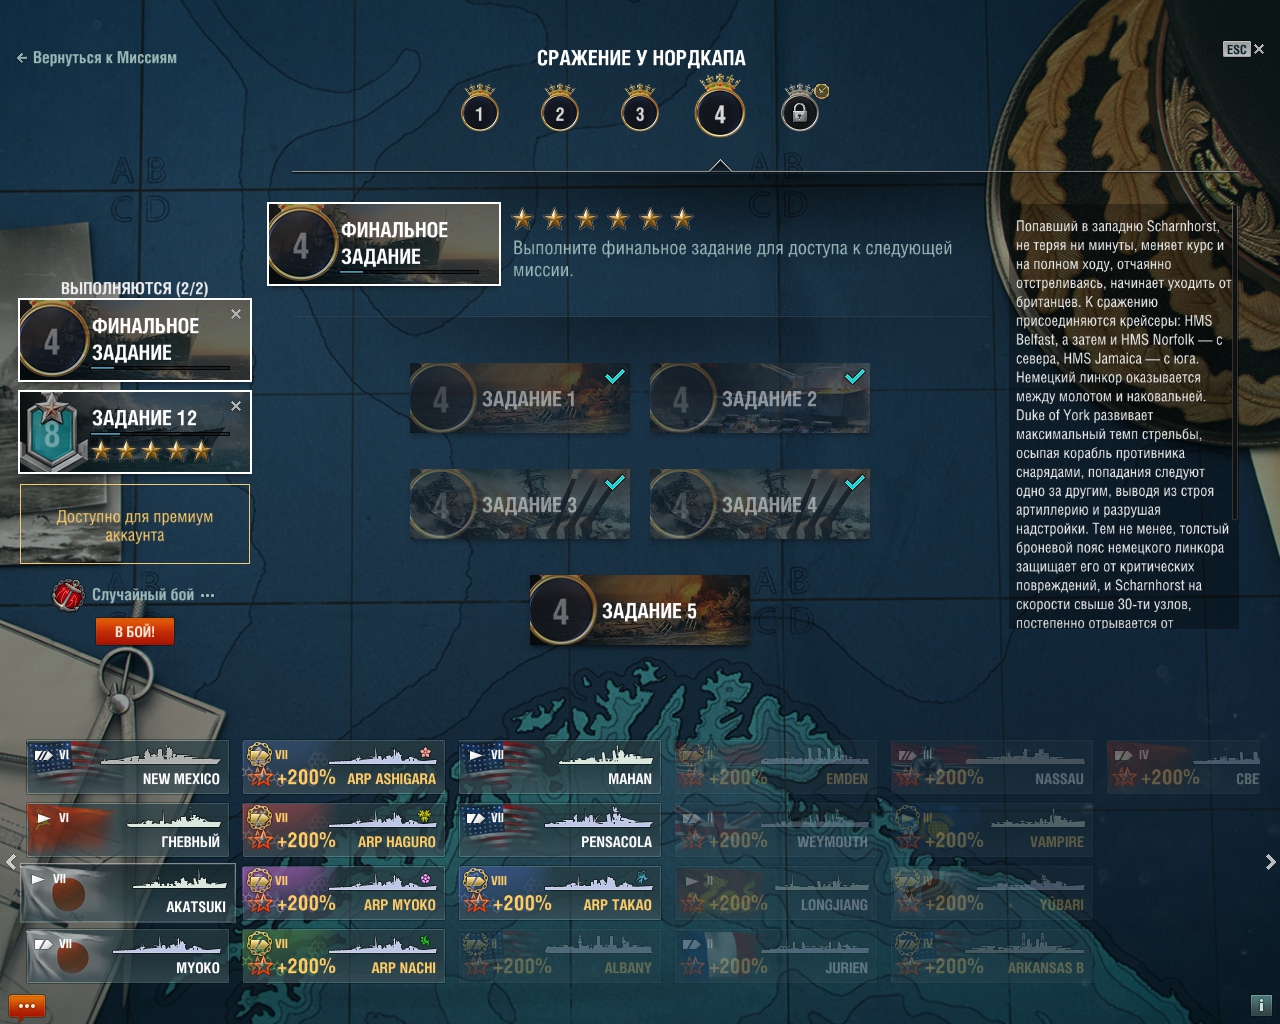Select the Yūbari ship
The height and width of the screenshot is (1024, 1280).
[x=992, y=893]
